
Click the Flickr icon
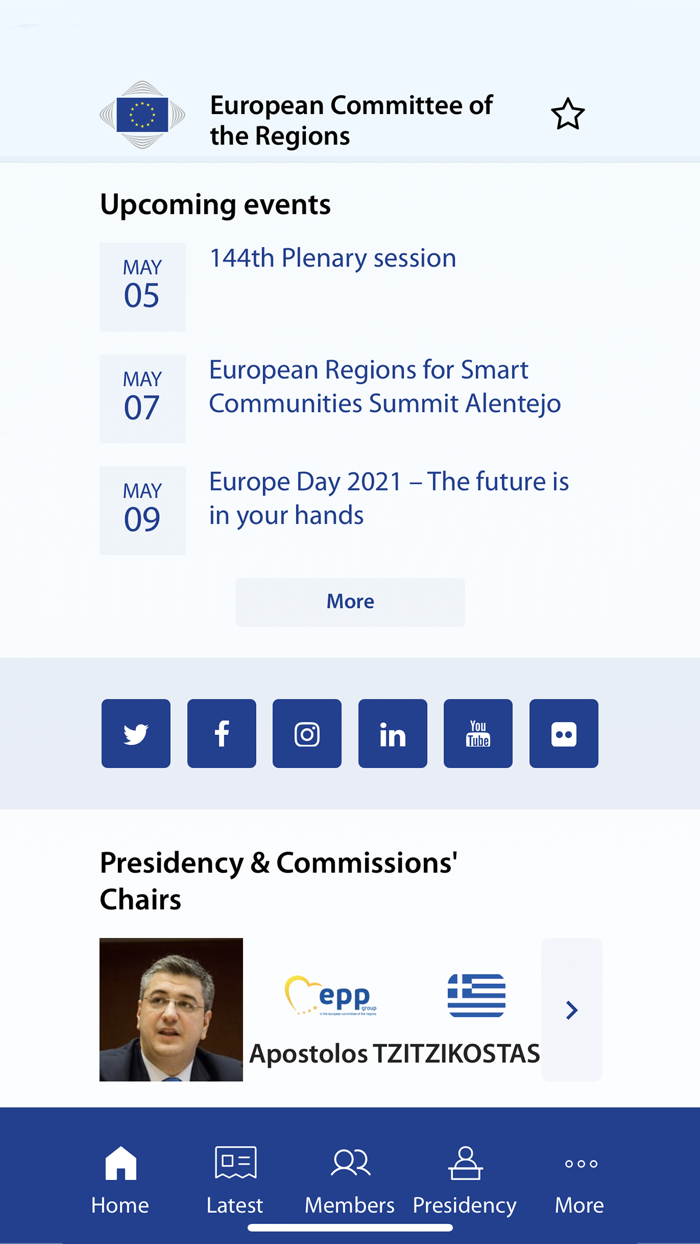click(564, 733)
